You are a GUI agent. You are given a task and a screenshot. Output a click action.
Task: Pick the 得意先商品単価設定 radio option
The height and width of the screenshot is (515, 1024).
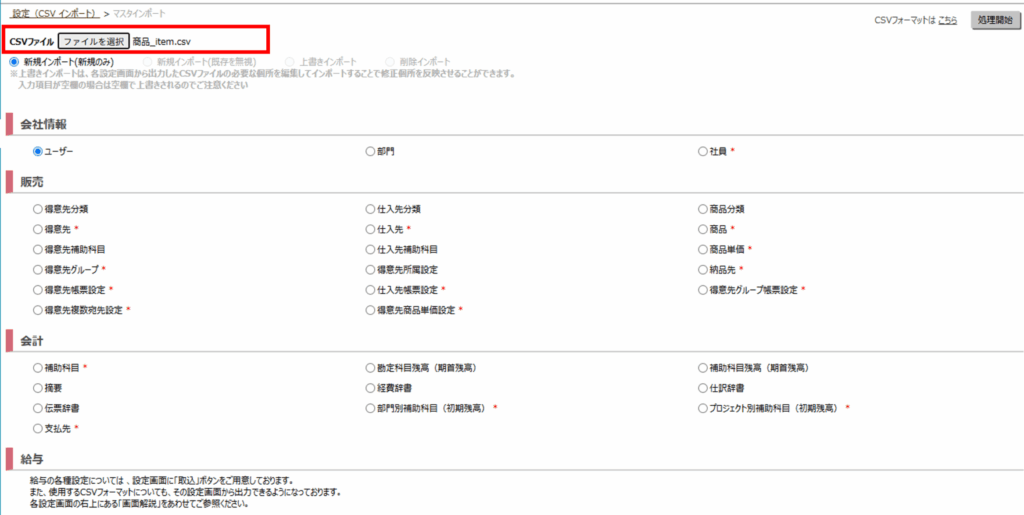point(370,310)
